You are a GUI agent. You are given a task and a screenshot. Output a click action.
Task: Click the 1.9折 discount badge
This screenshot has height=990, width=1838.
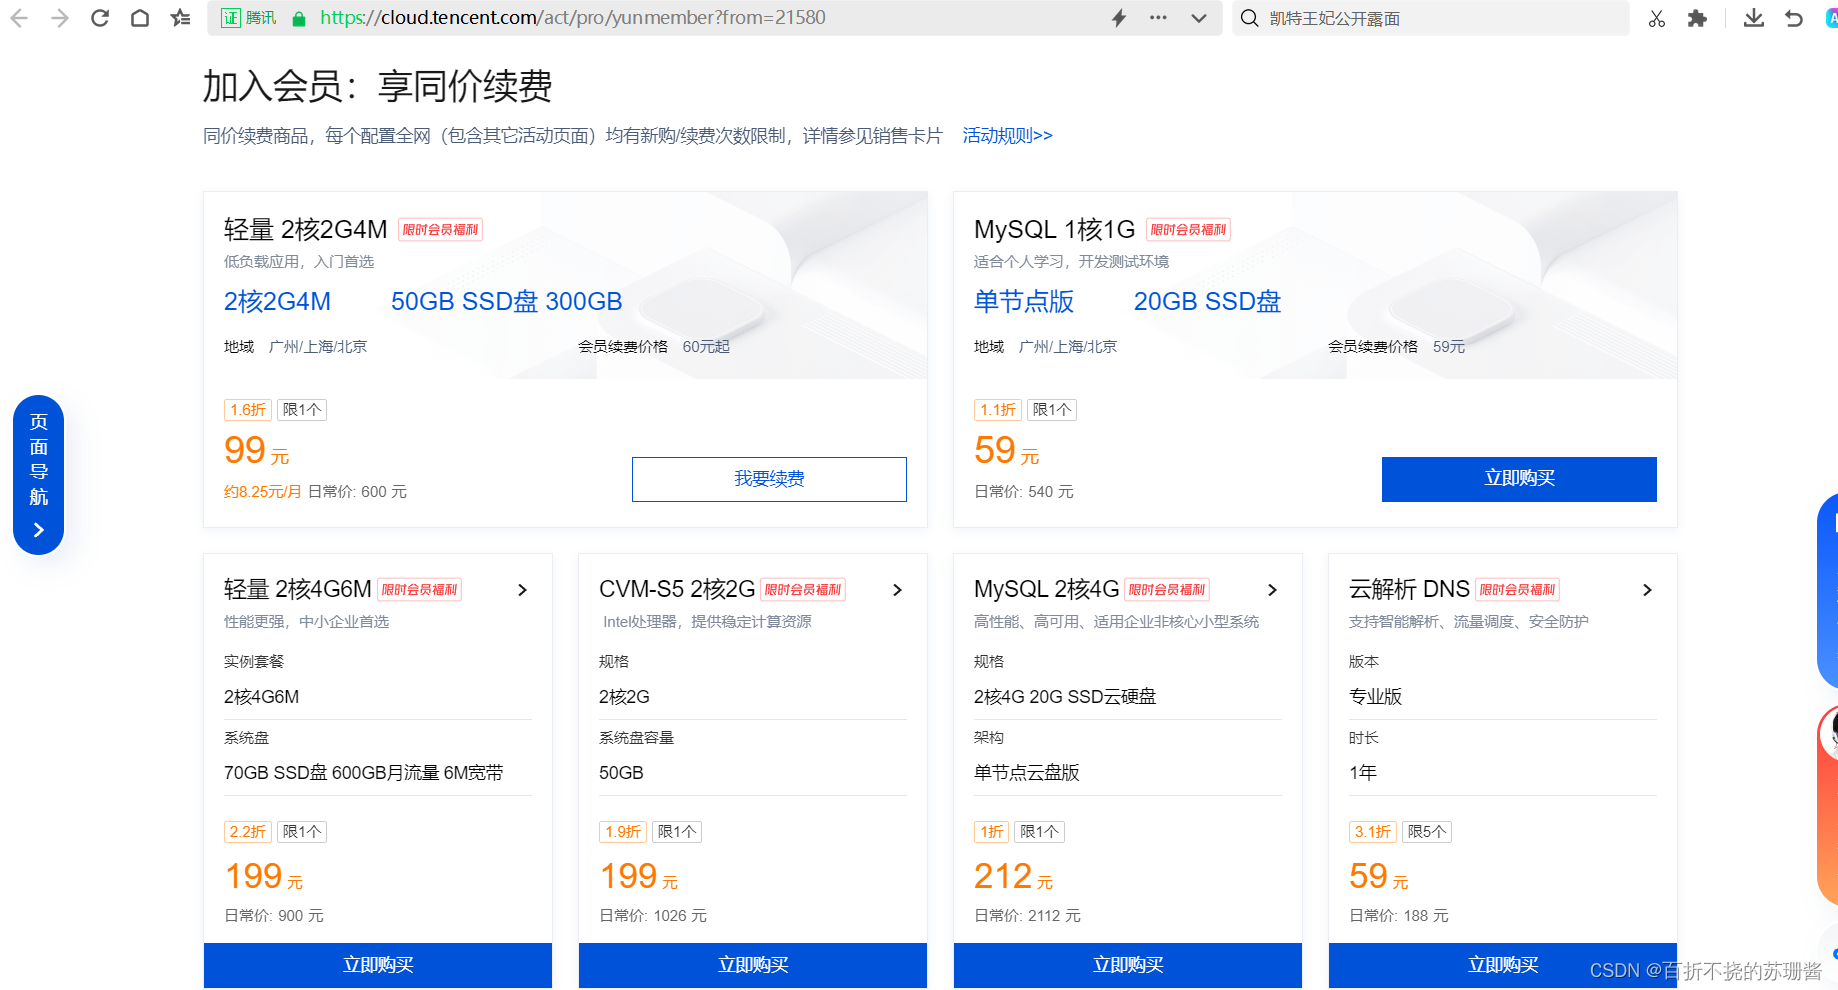(623, 832)
